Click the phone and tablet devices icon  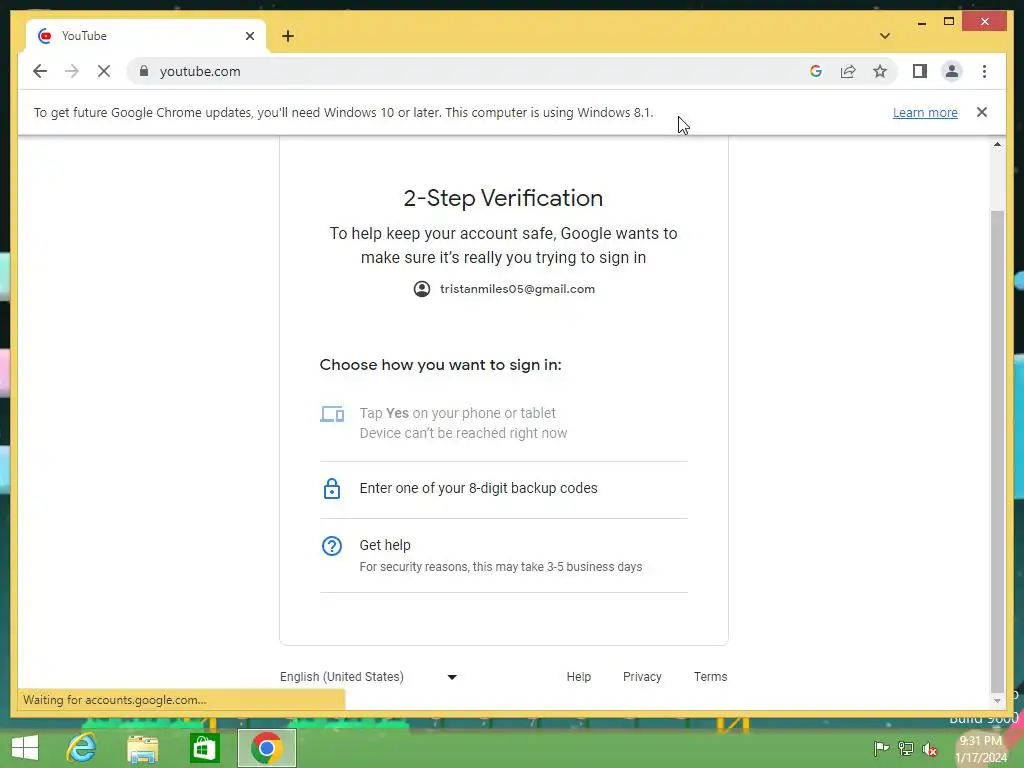tap(332, 414)
